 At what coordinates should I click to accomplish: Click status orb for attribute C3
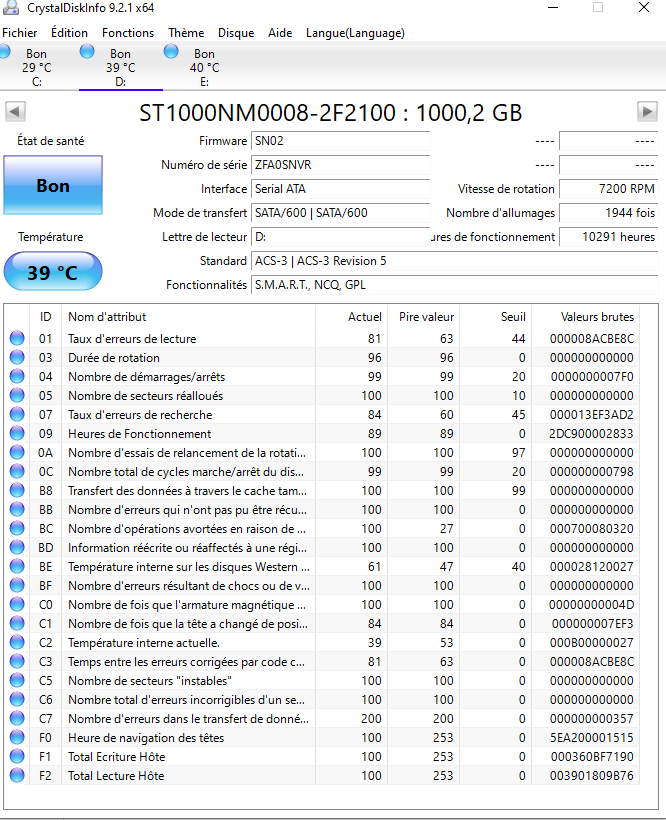(17, 661)
